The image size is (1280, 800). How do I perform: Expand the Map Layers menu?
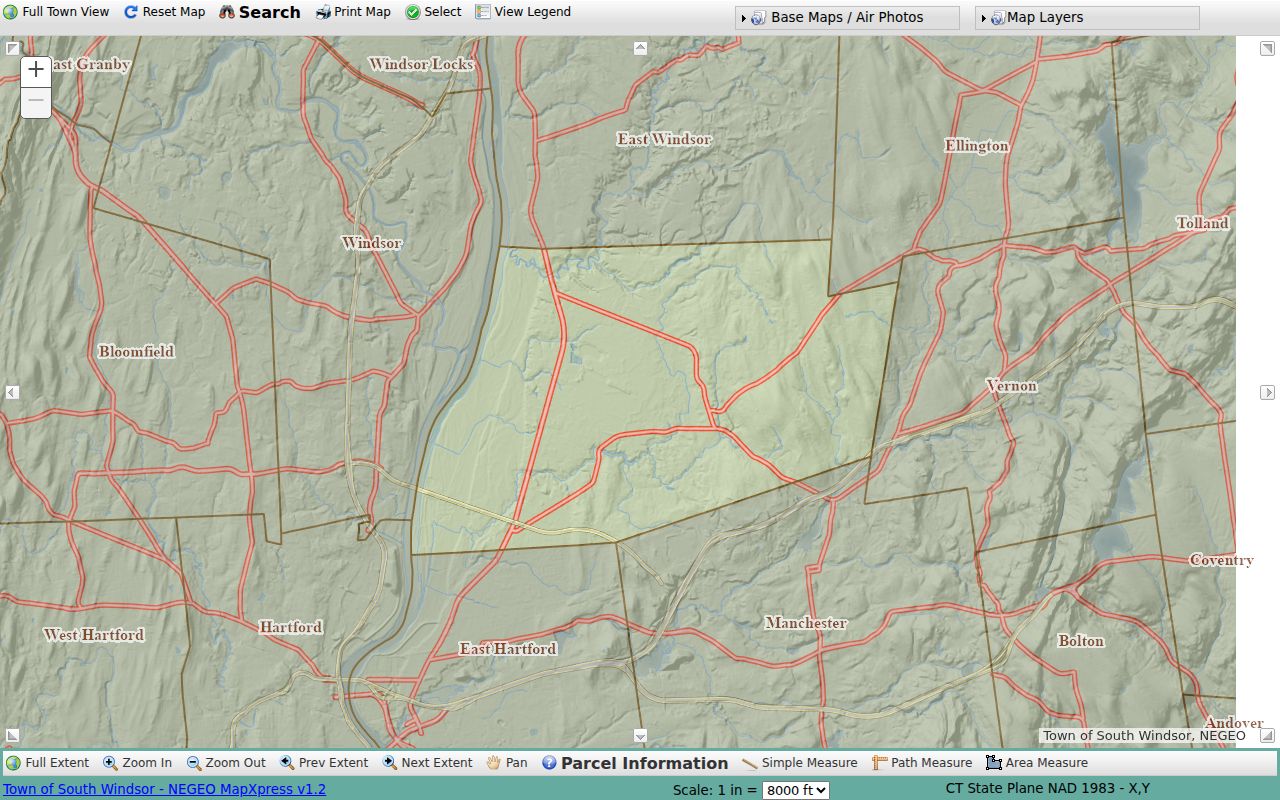tap(1087, 17)
